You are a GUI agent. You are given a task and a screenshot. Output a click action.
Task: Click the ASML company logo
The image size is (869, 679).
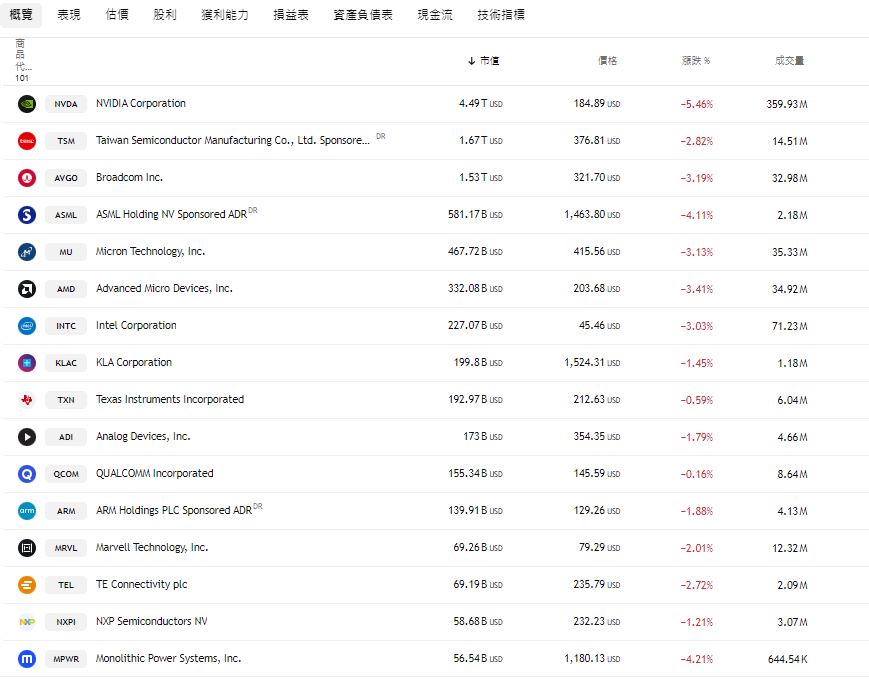[27, 215]
